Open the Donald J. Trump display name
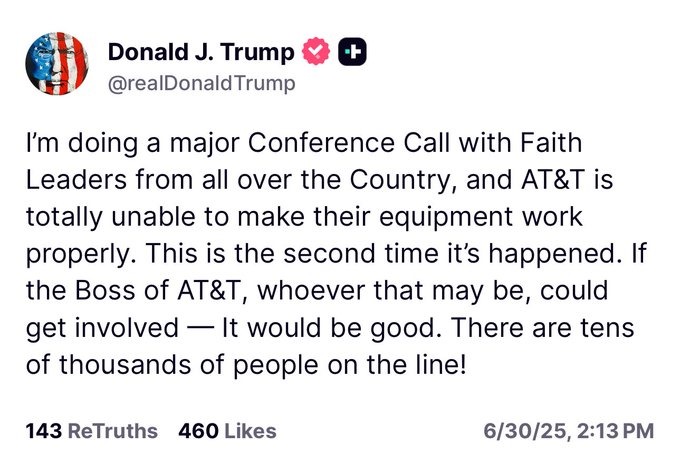 click(x=201, y=52)
